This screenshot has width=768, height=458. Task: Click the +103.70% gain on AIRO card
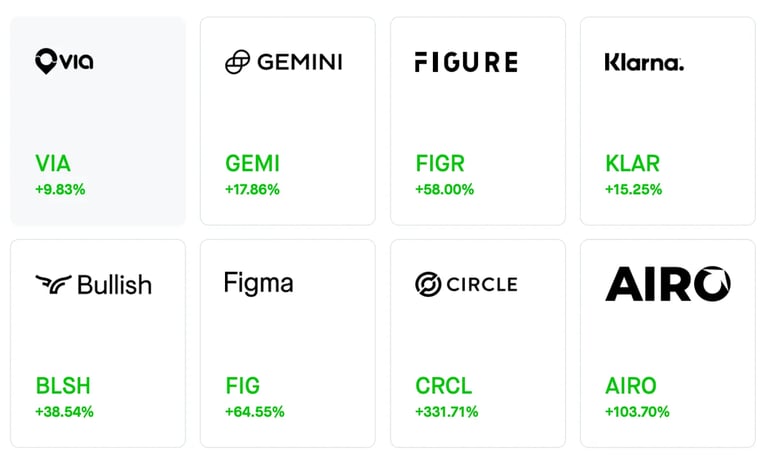pos(637,412)
